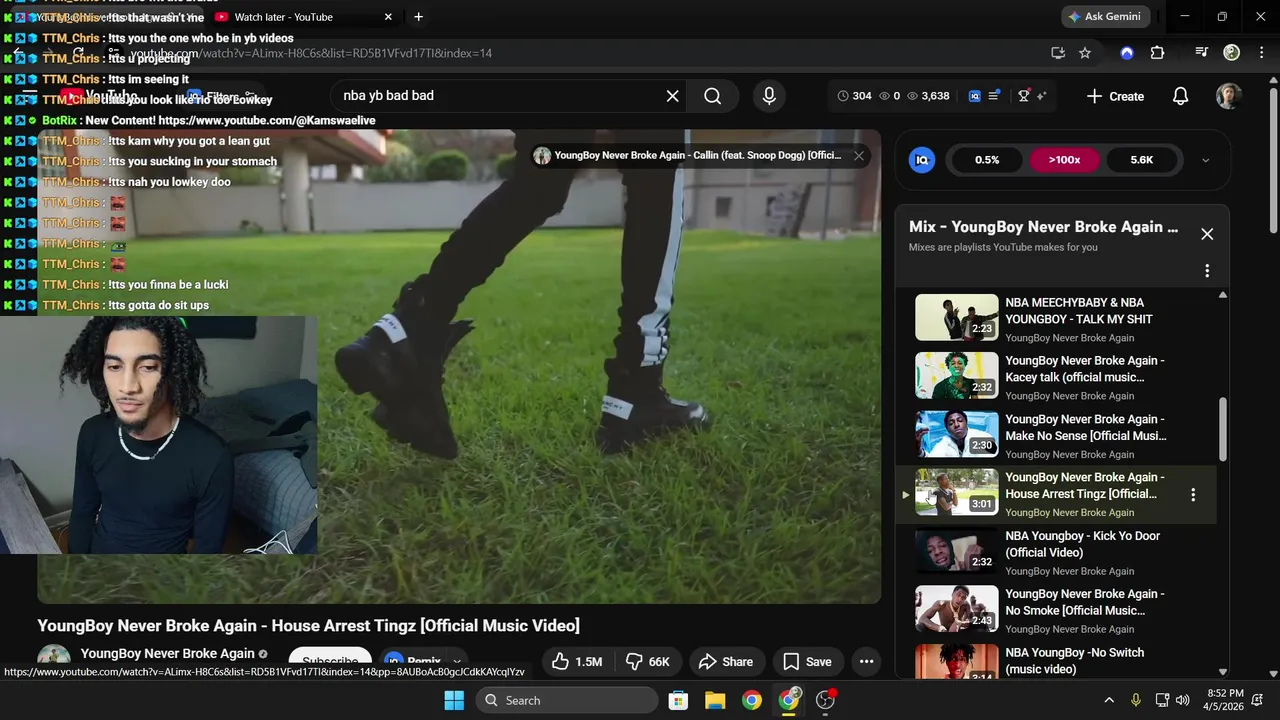Like the video with thumbs up
This screenshot has width=1280, height=720.
coord(576,661)
